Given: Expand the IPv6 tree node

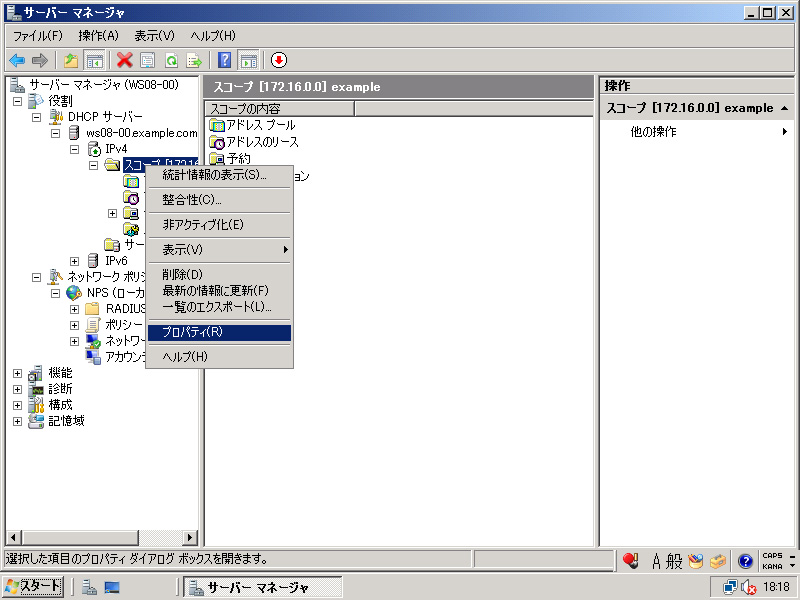Looking at the screenshot, I should coord(75,261).
